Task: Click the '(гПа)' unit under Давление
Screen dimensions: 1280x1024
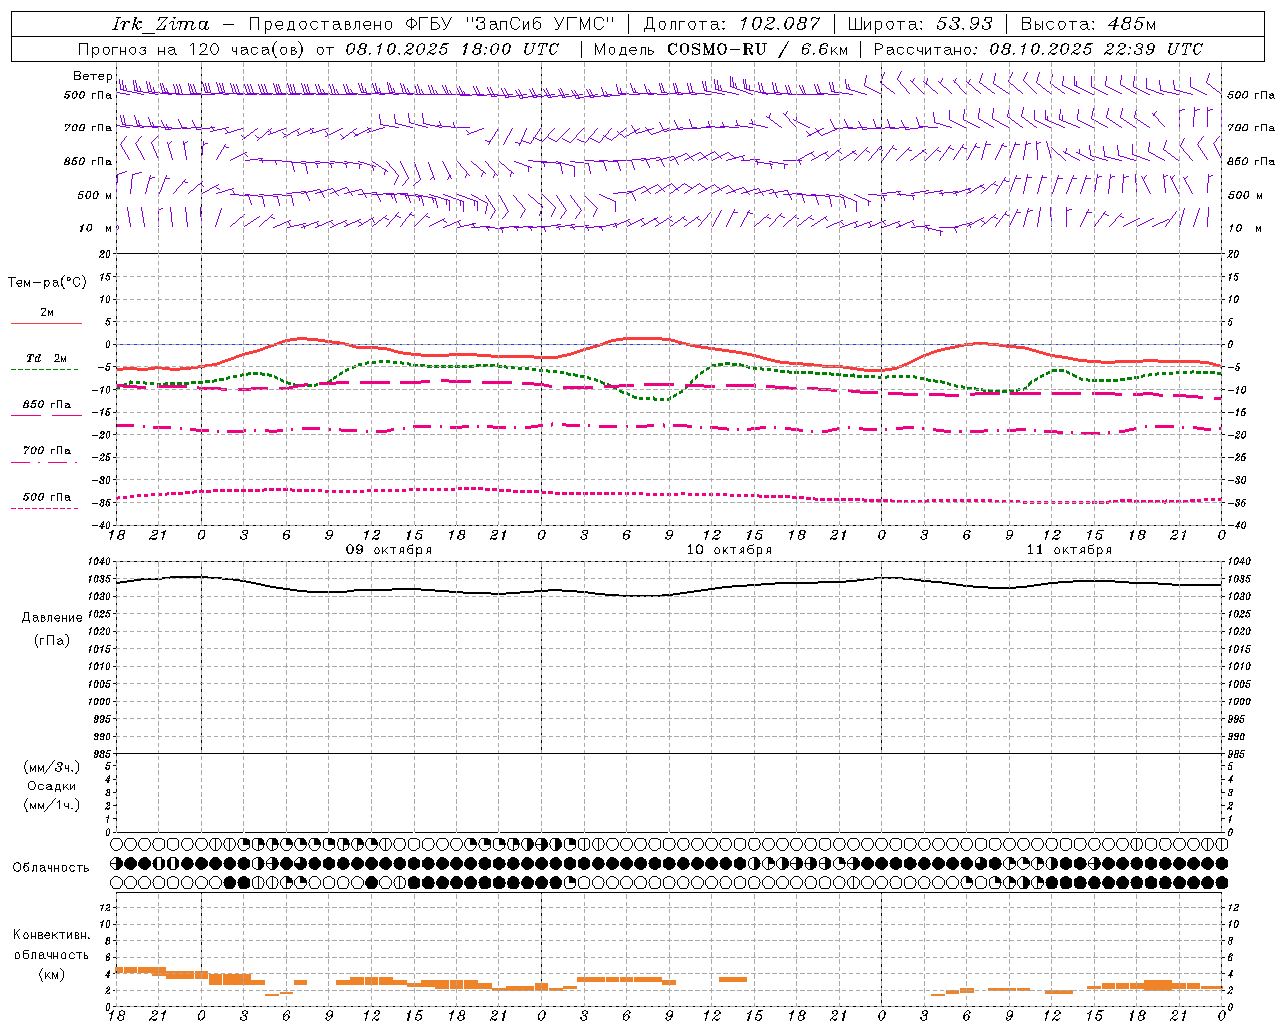Action: tap(52, 640)
